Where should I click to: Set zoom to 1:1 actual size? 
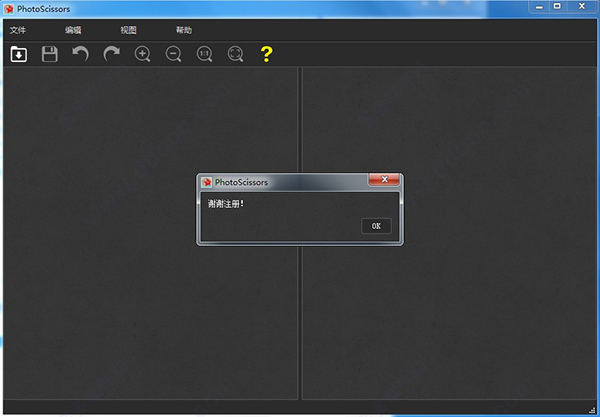tap(204, 54)
